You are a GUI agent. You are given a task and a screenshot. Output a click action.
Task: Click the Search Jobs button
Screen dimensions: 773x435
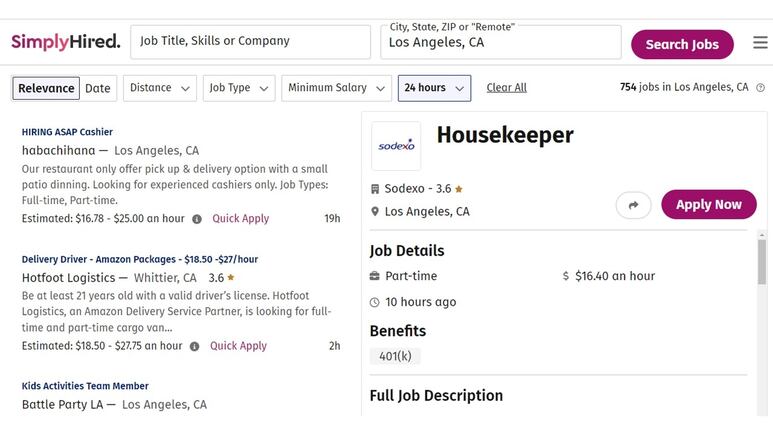coord(682,44)
